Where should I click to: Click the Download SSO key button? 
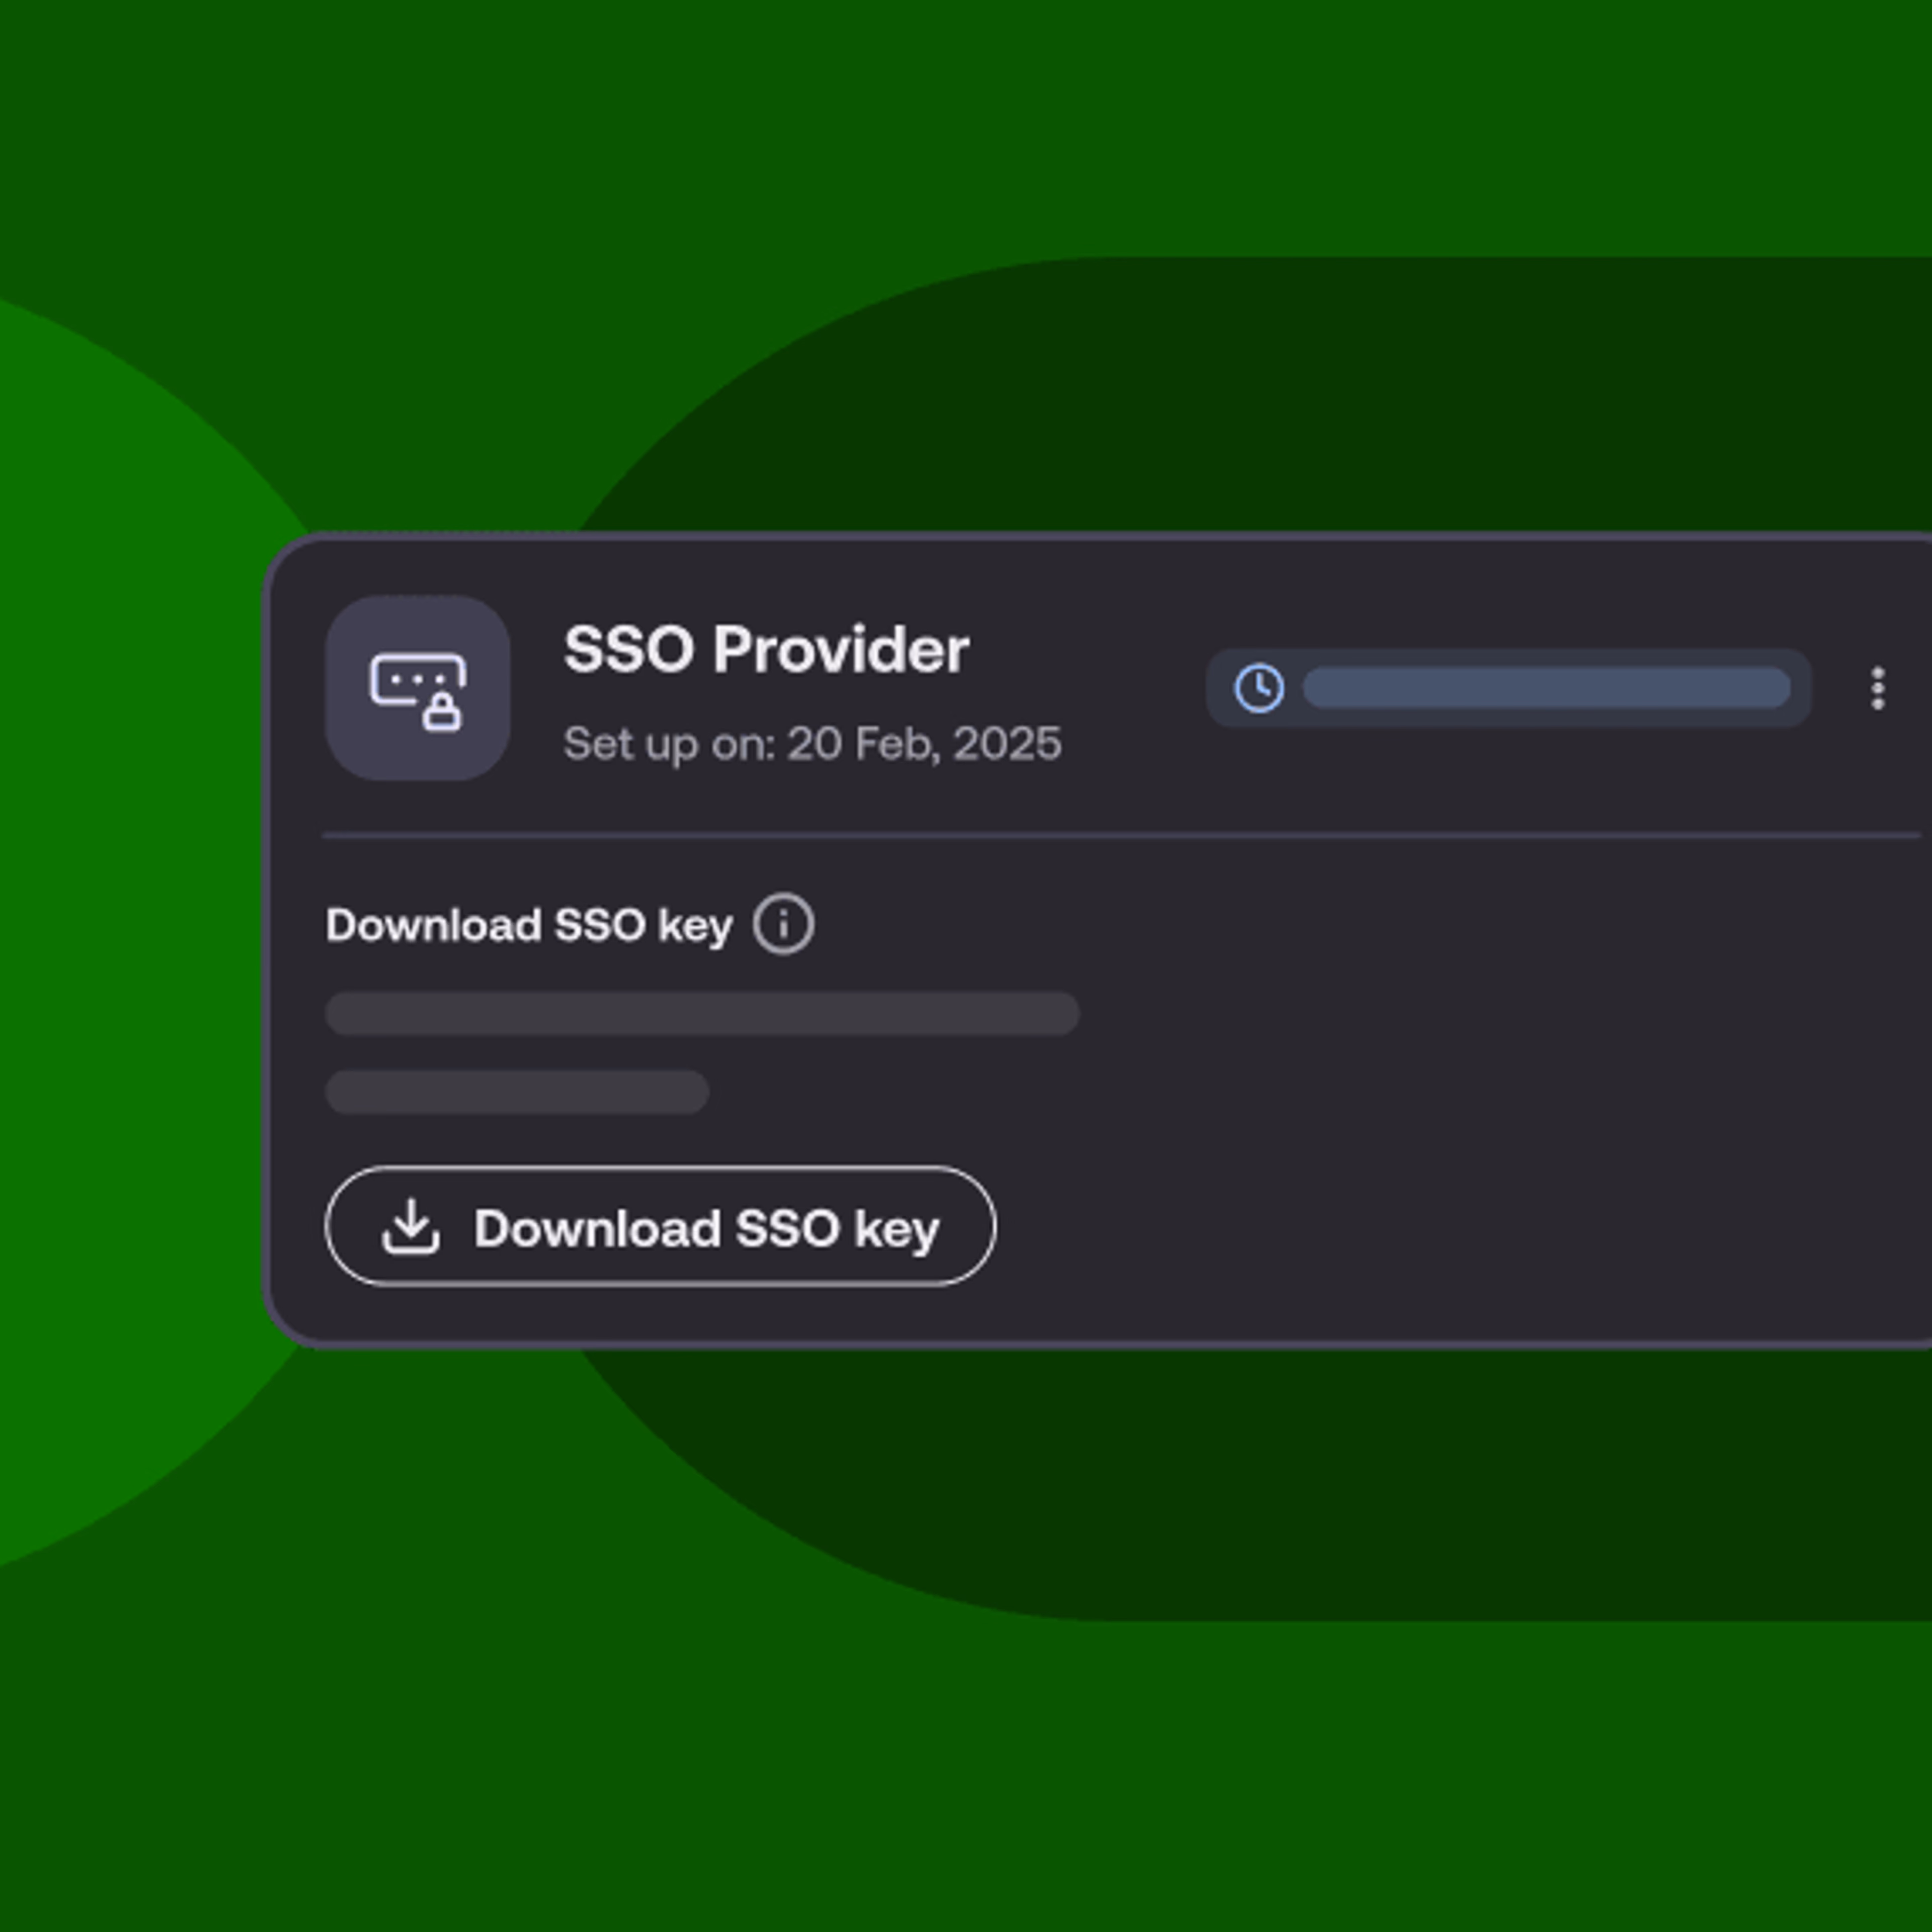660,1226
